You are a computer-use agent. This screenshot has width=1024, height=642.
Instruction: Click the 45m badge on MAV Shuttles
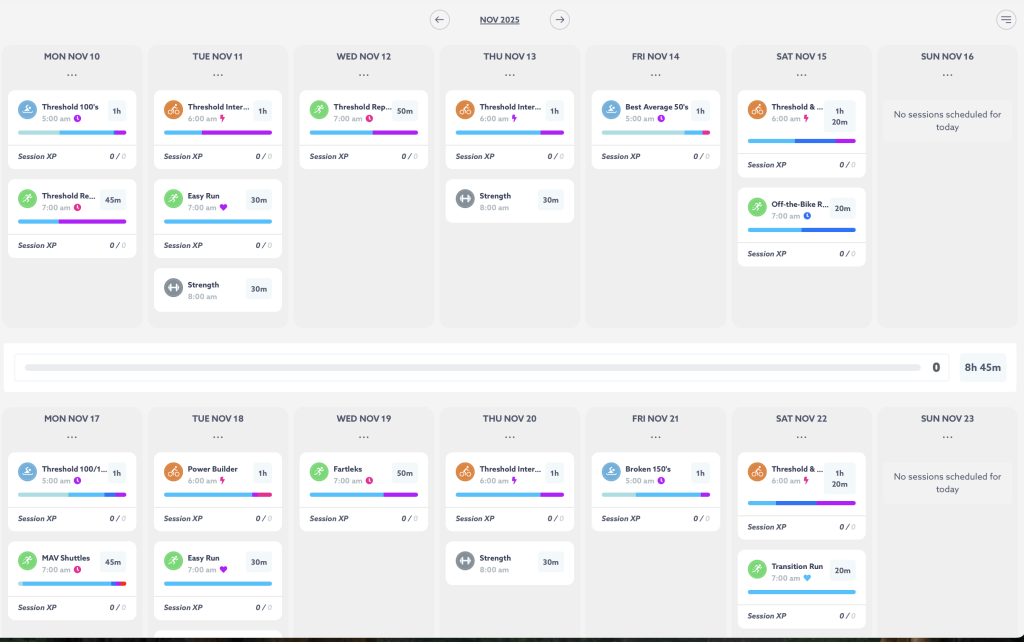[x=113, y=562]
